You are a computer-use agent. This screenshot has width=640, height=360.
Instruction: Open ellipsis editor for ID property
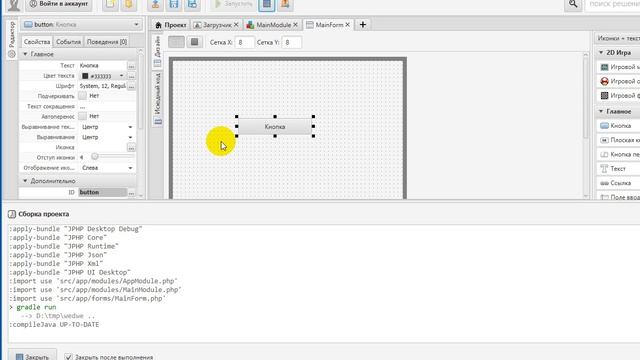point(131,193)
